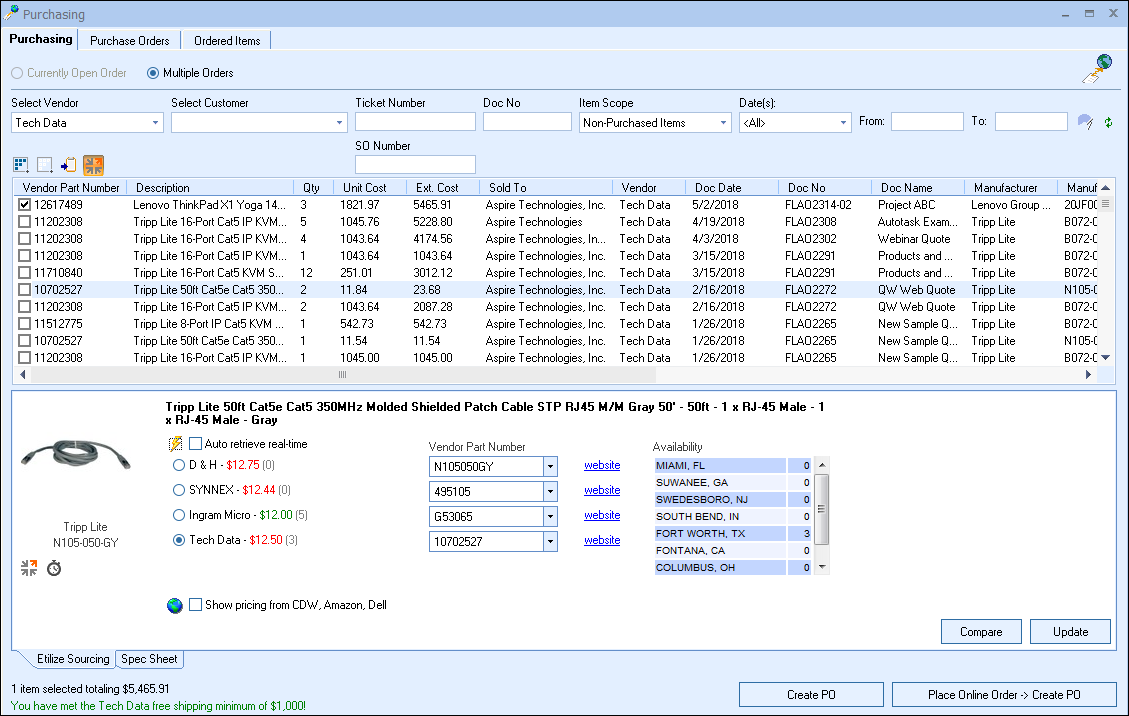Click the table's horizontal scrollbar thumb
The width and height of the screenshot is (1129, 716).
click(343, 375)
